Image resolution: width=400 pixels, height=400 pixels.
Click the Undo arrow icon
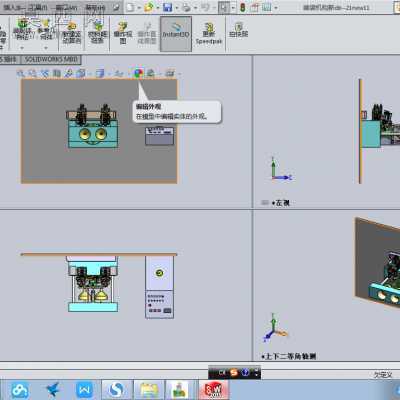click(206, 7)
